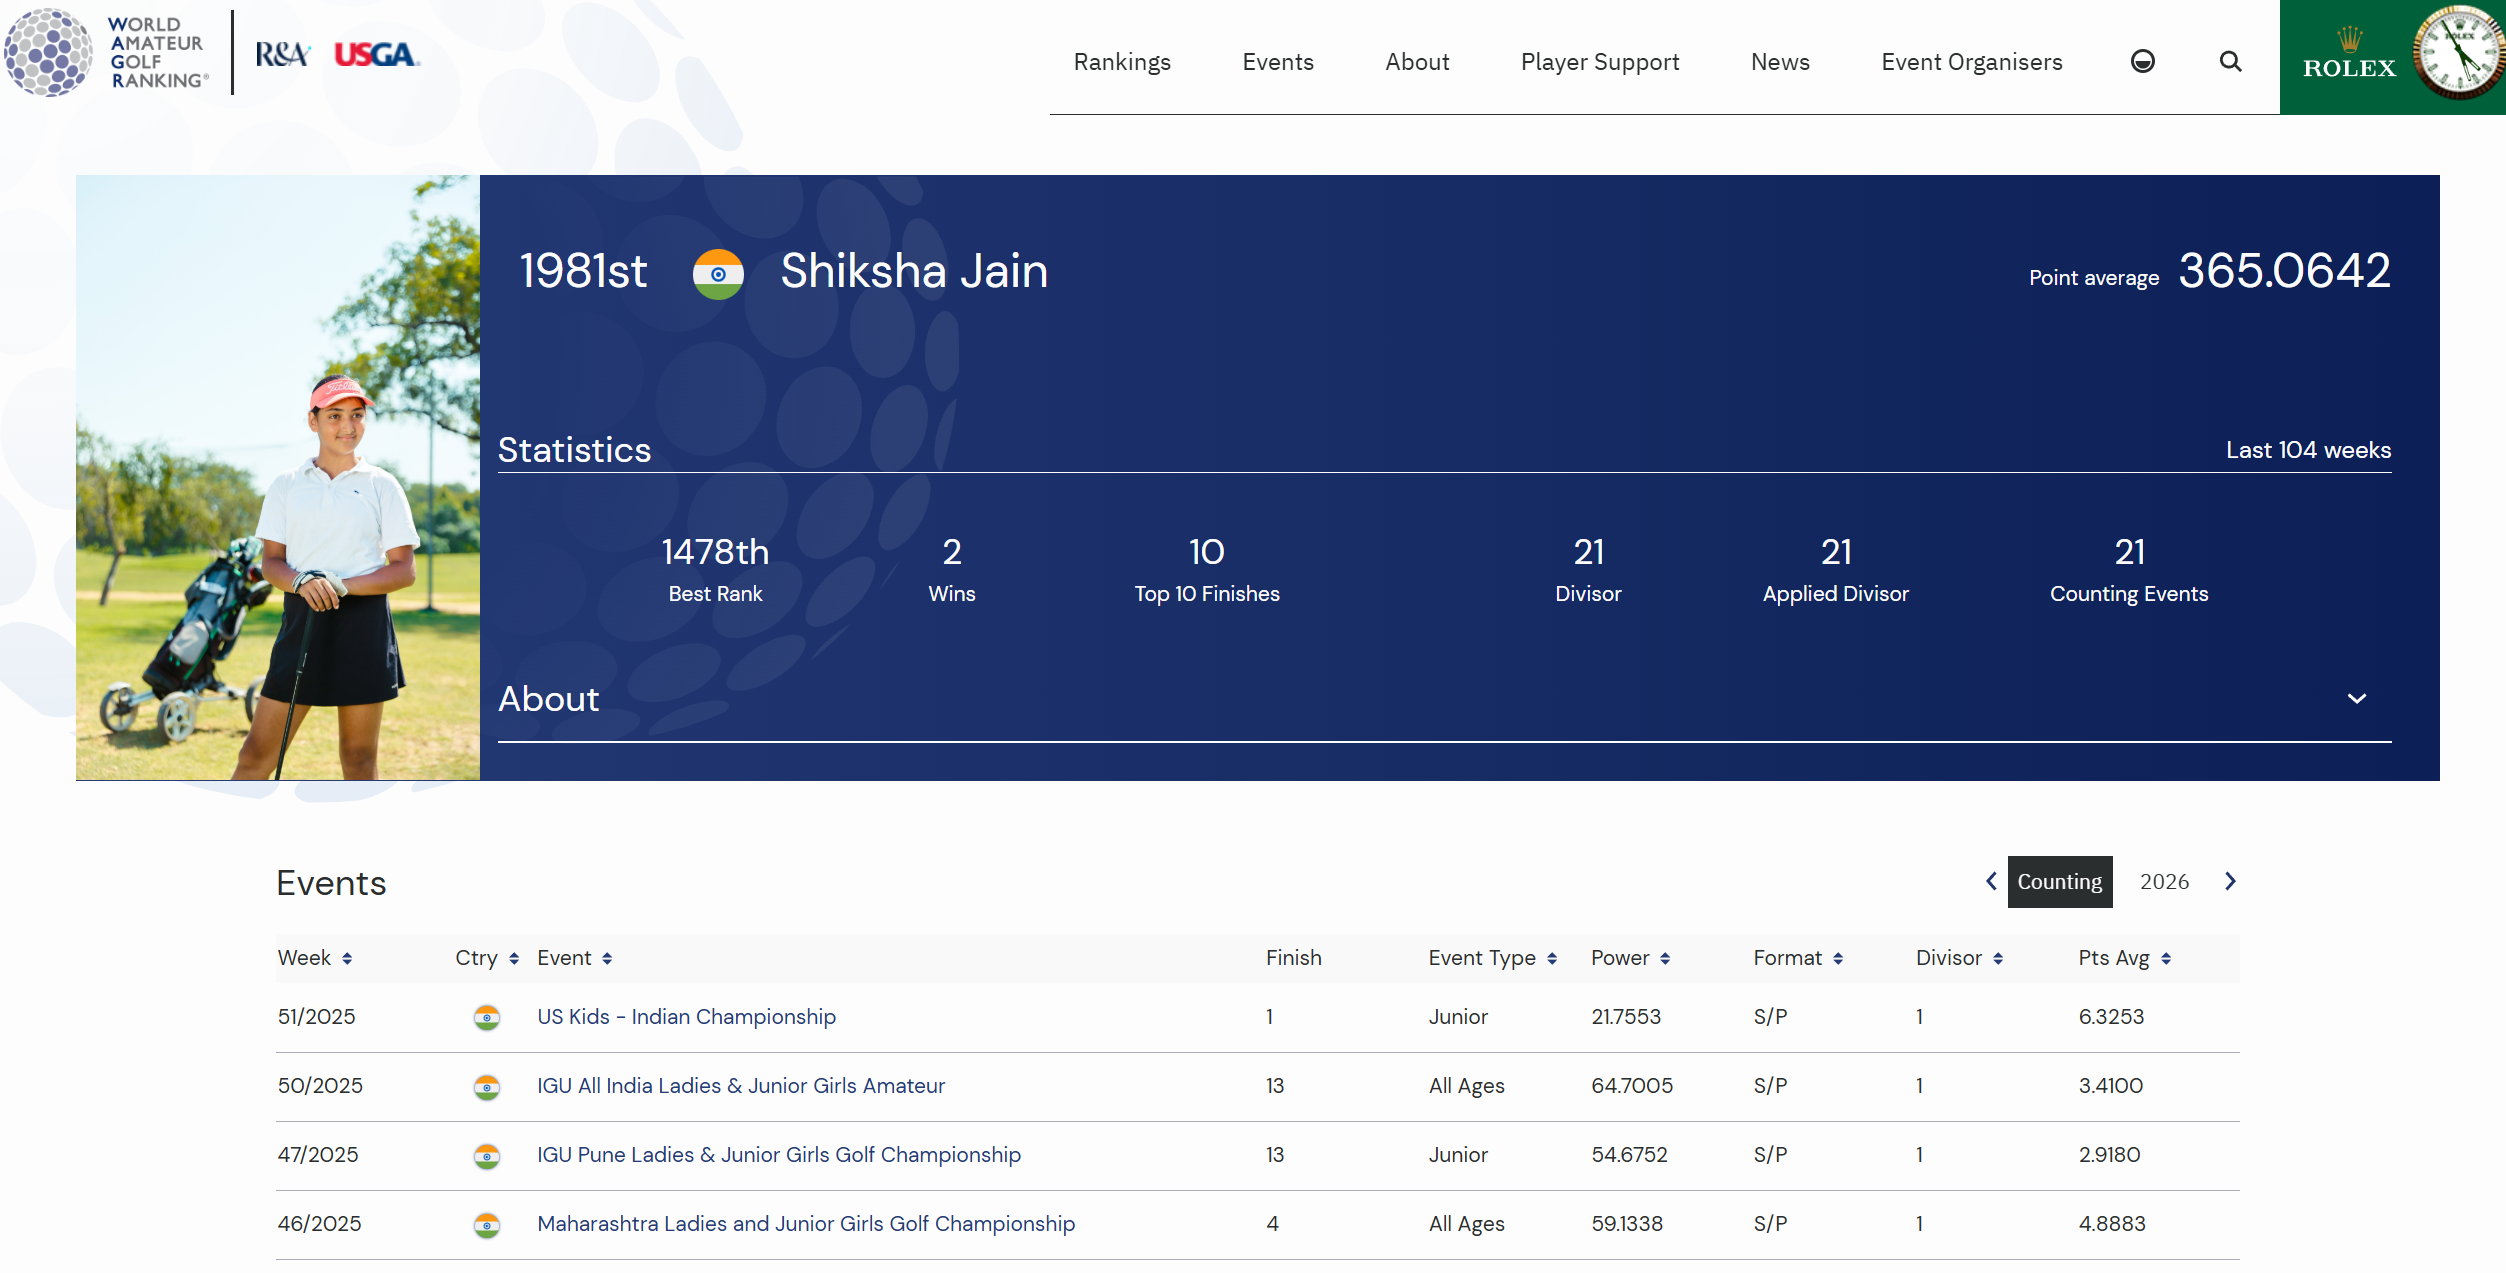Select the Counting filter toggle above the events table
This screenshot has height=1273, width=2506.
point(2060,881)
